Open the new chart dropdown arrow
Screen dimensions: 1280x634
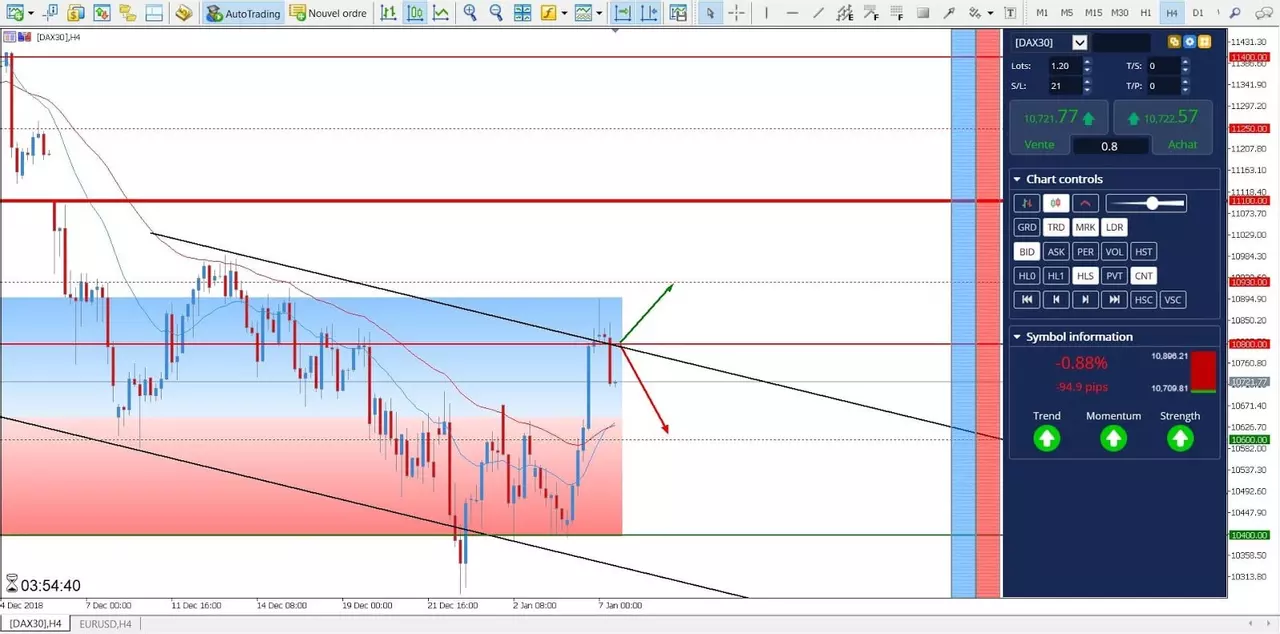[31, 13]
